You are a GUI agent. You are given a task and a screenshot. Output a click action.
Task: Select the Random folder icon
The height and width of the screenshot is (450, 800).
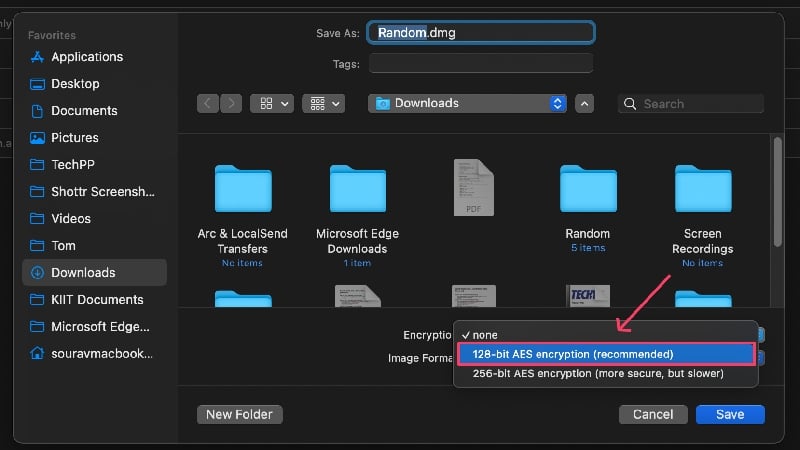click(588, 189)
